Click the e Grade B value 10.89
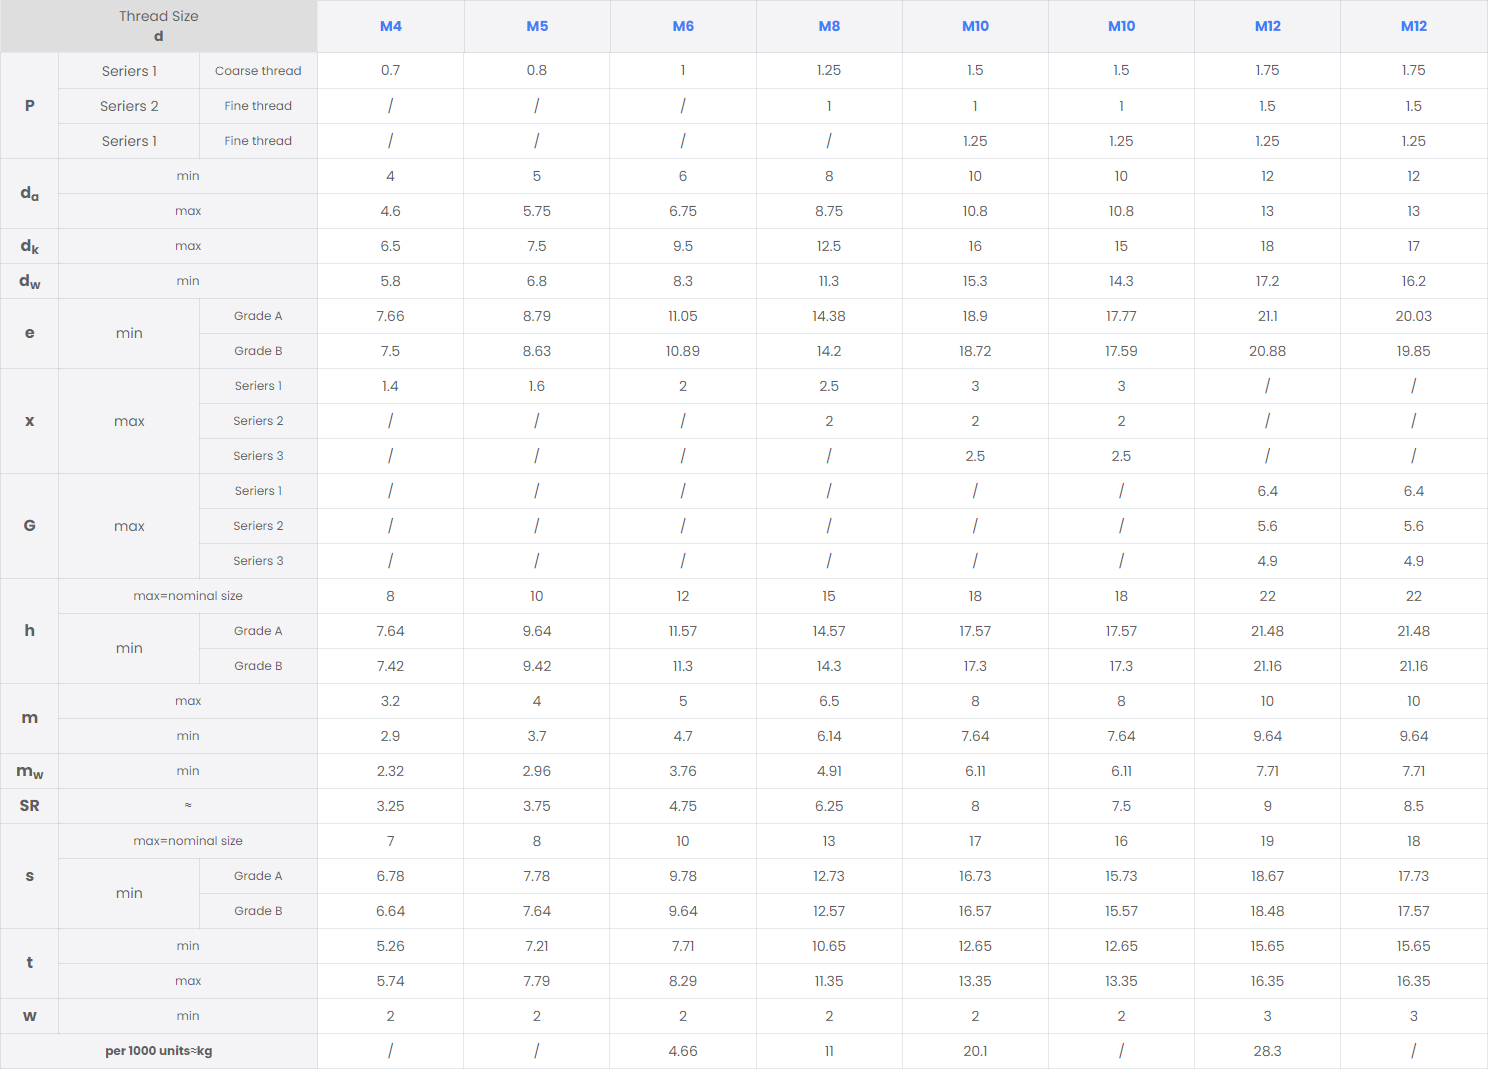 [683, 351]
